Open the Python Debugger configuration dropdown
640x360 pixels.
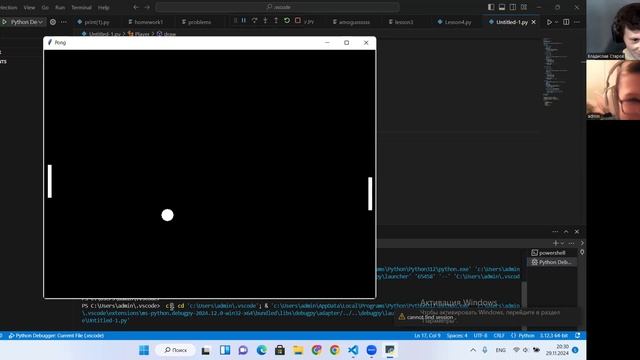coord(27,22)
